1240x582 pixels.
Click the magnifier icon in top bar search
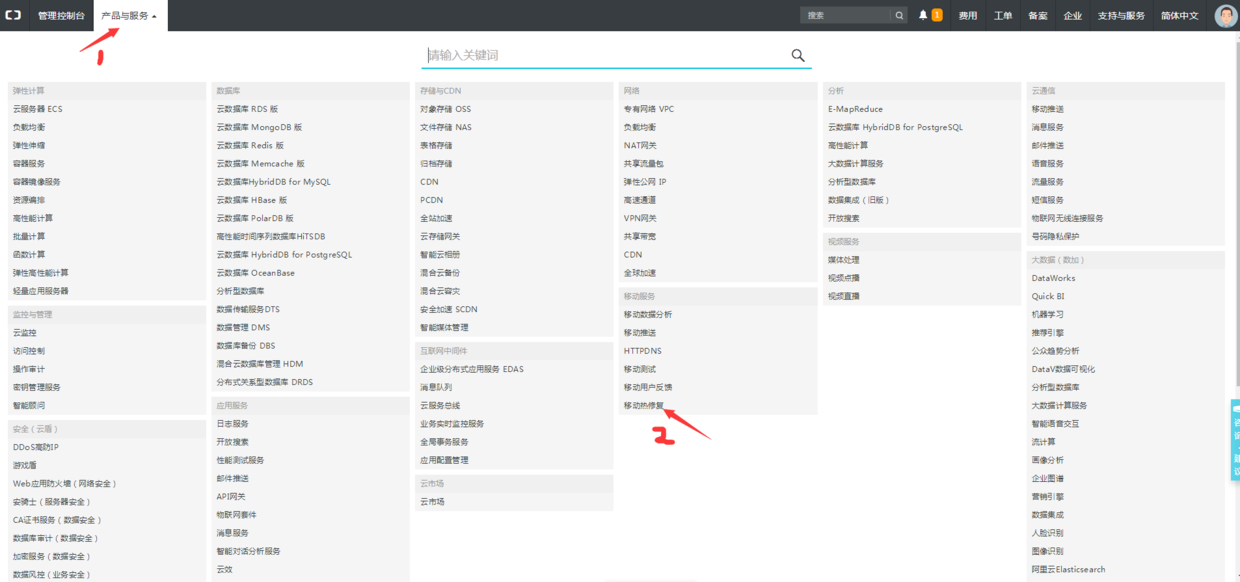pos(899,15)
